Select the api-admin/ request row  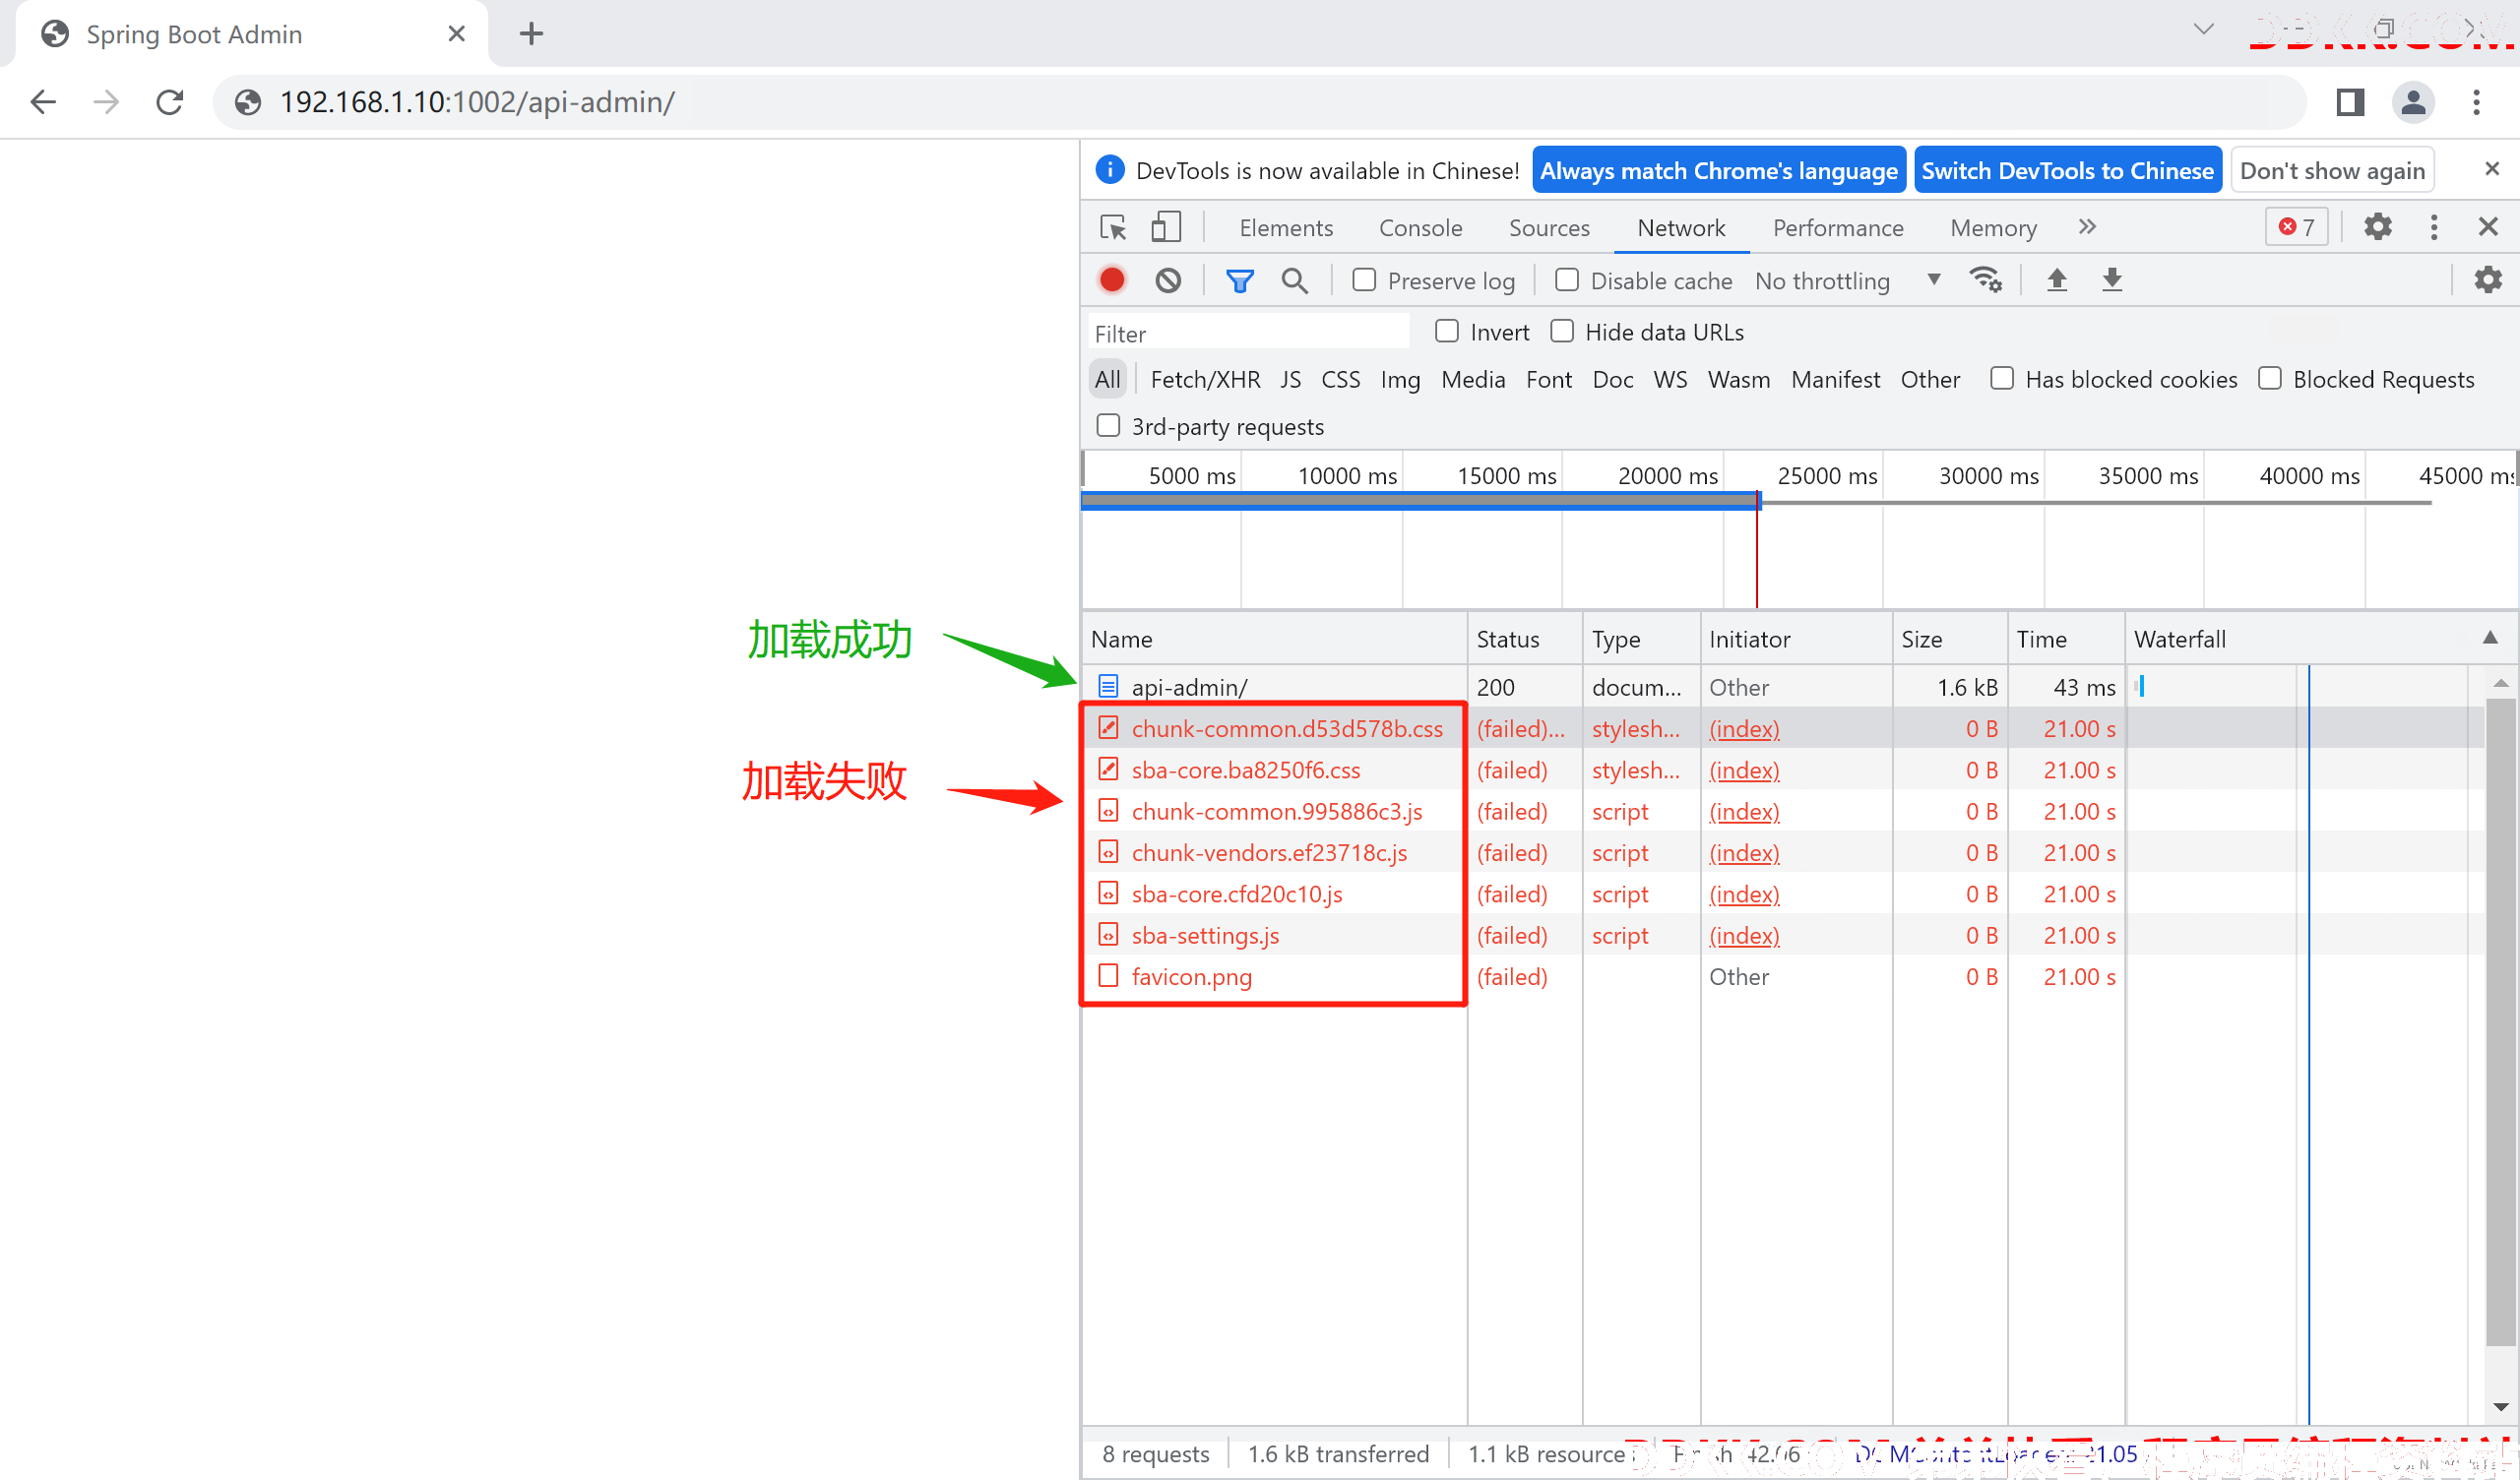click(1783, 687)
